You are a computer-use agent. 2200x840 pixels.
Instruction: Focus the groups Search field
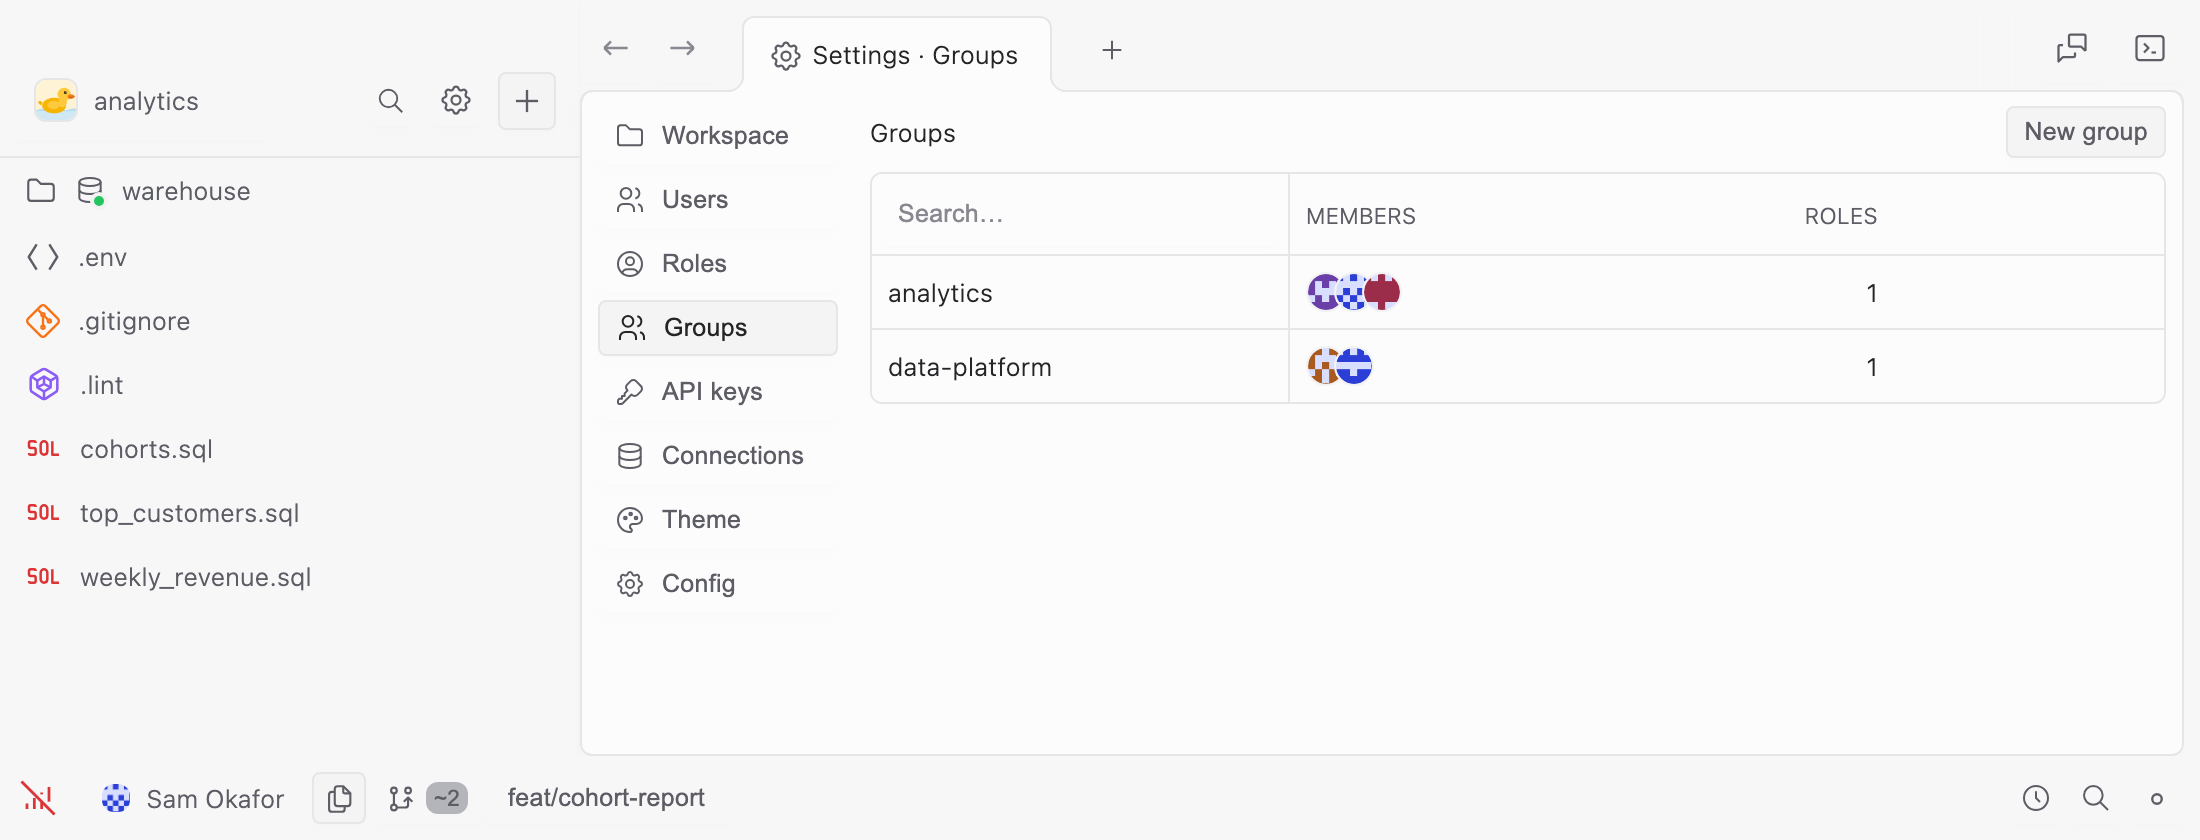click(1080, 214)
